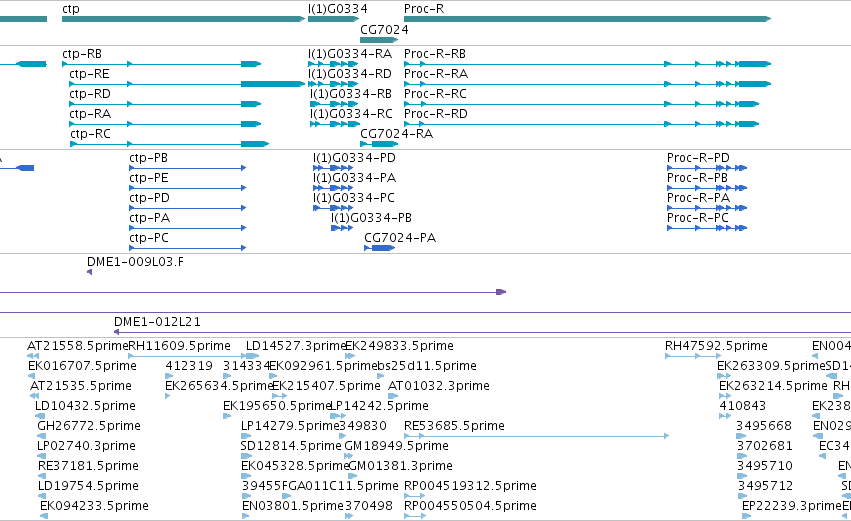The height and width of the screenshot is (521, 851).
Task: Choose transcript Proc-R-RD
Action: 581,124
